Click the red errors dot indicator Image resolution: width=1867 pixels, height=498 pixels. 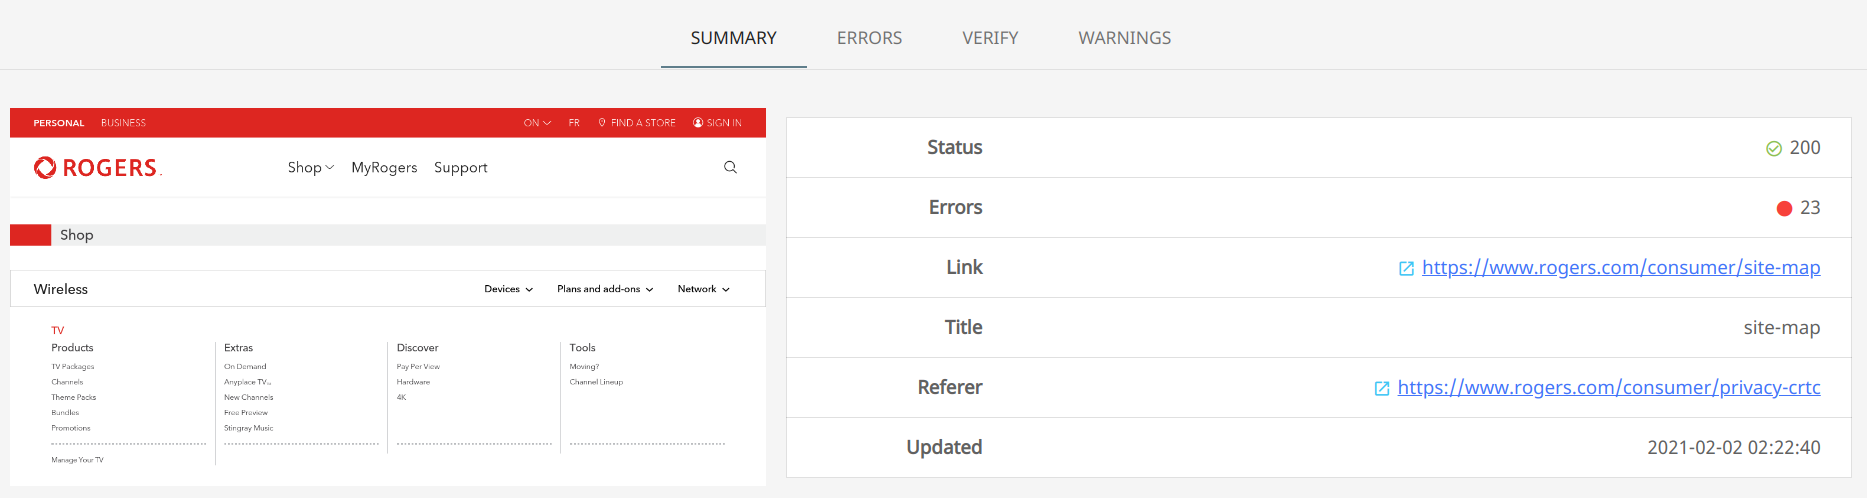[x=1784, y=208]
